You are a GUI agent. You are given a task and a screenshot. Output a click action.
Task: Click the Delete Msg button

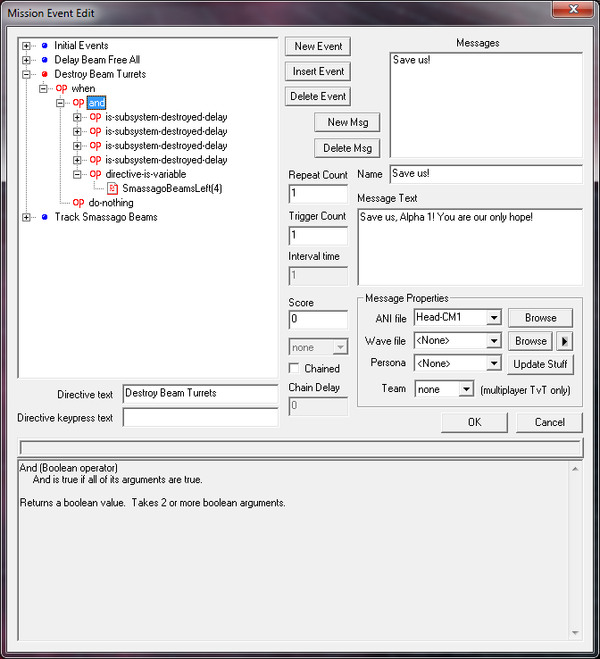pos(346,148)
